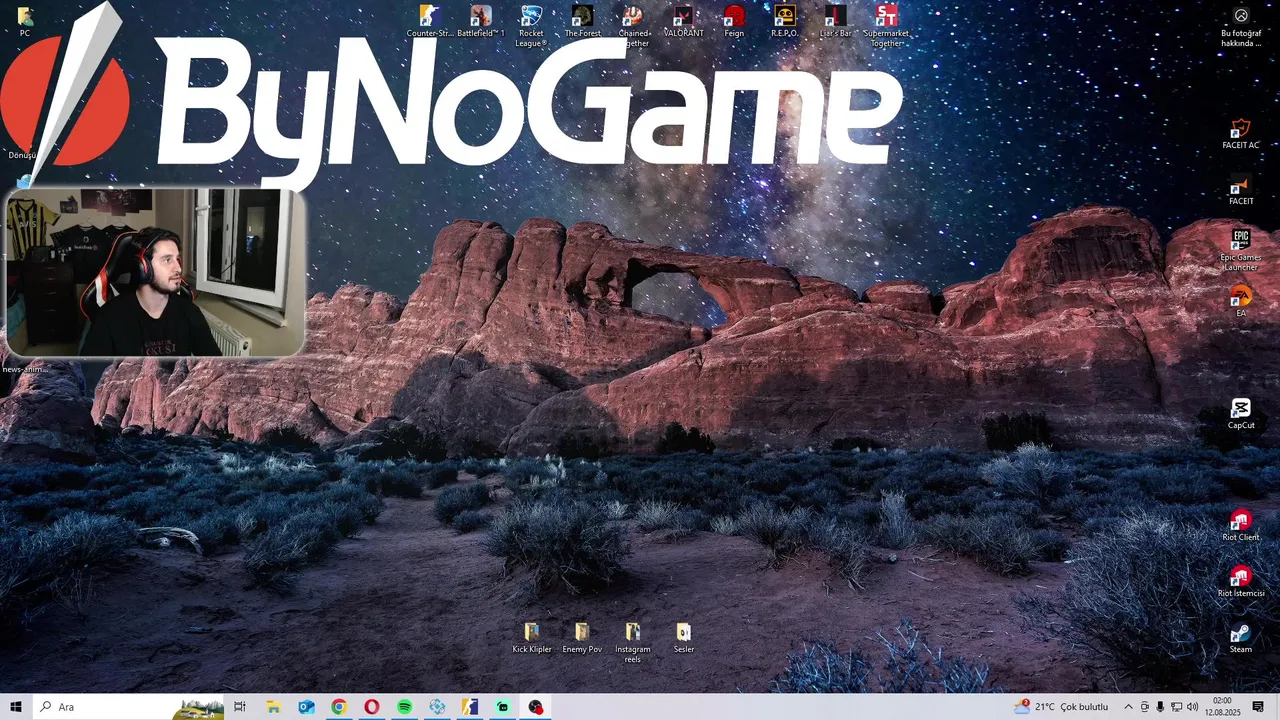
Task: Click the Feign game icon
Action: coord(734,20)
